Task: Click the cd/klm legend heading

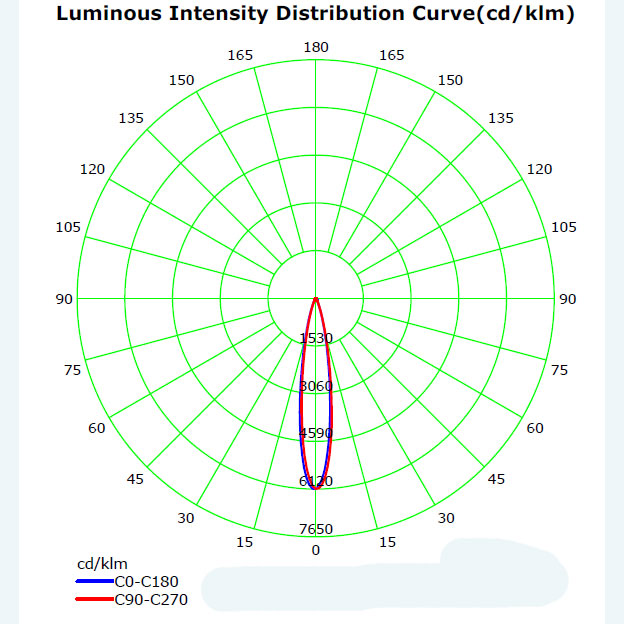Action: pos(102,564)
